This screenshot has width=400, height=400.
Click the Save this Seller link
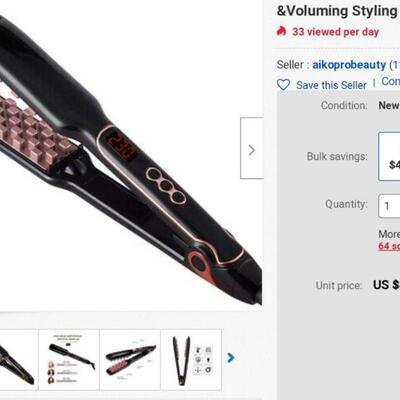331,85
